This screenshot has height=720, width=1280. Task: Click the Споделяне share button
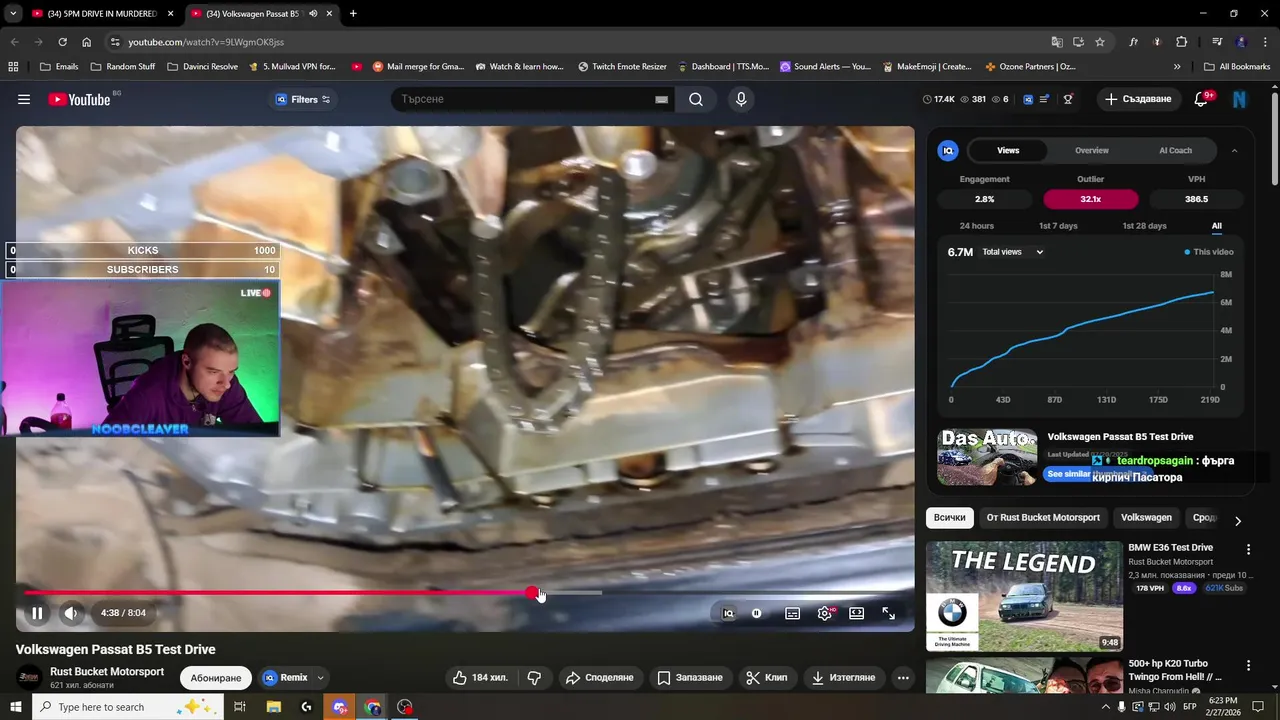click(599, 677)
